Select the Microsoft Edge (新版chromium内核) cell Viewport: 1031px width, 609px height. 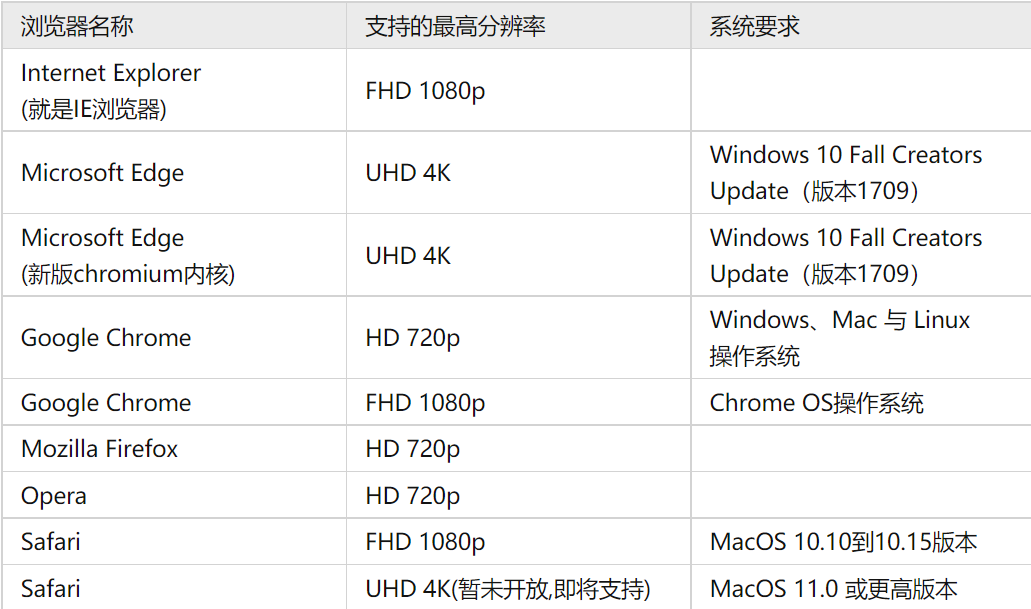tap(128, 256)
